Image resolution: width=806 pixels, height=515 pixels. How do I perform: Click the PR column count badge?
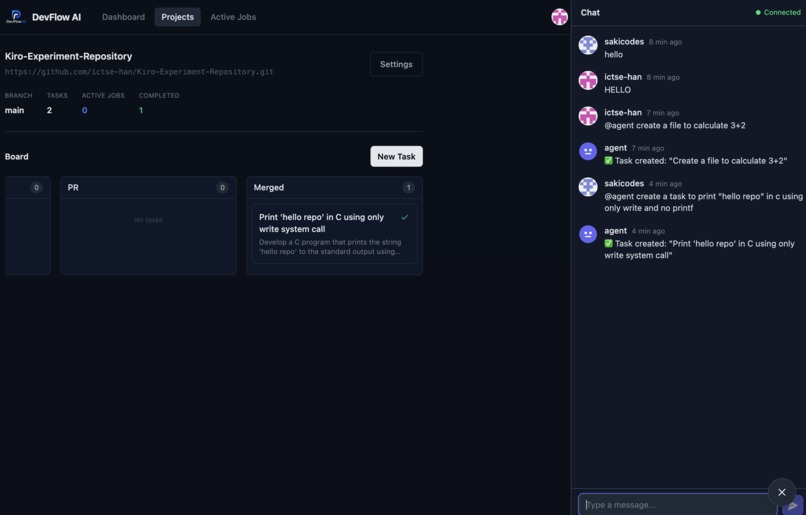(223, 188)
